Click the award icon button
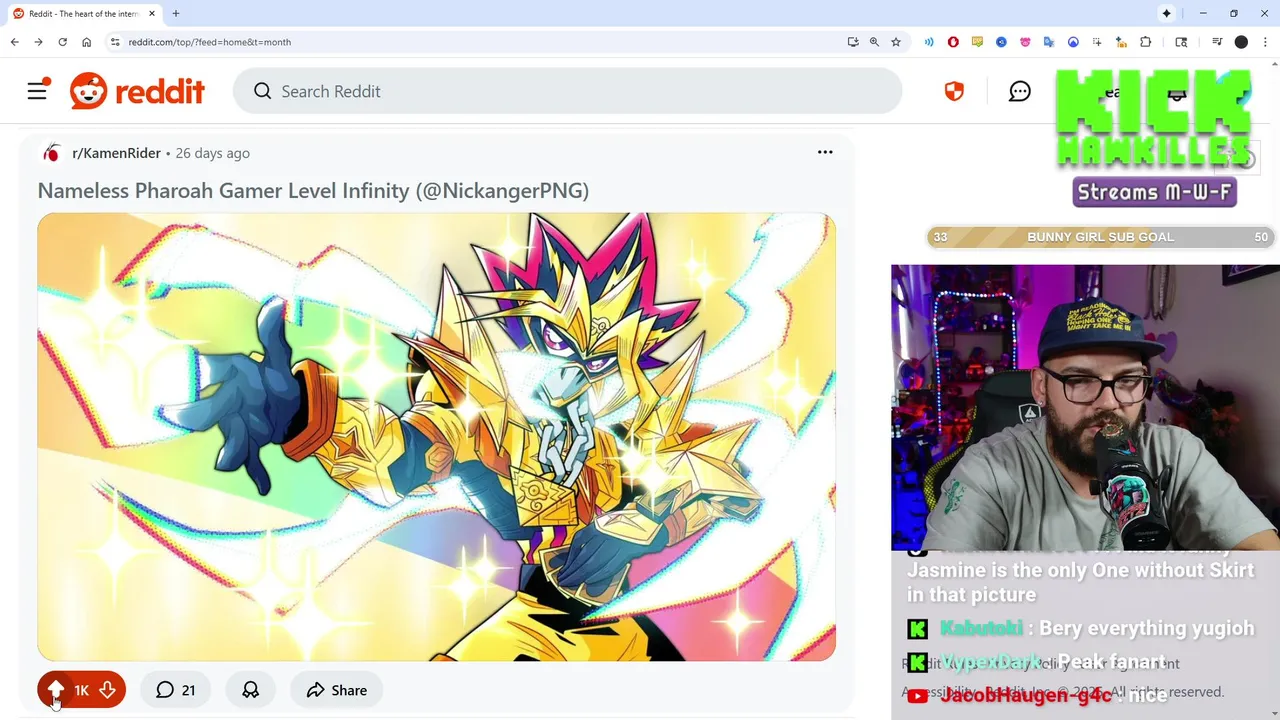Screen dimensions: 1280x720 pyautogui.click(x=250, y=690)
